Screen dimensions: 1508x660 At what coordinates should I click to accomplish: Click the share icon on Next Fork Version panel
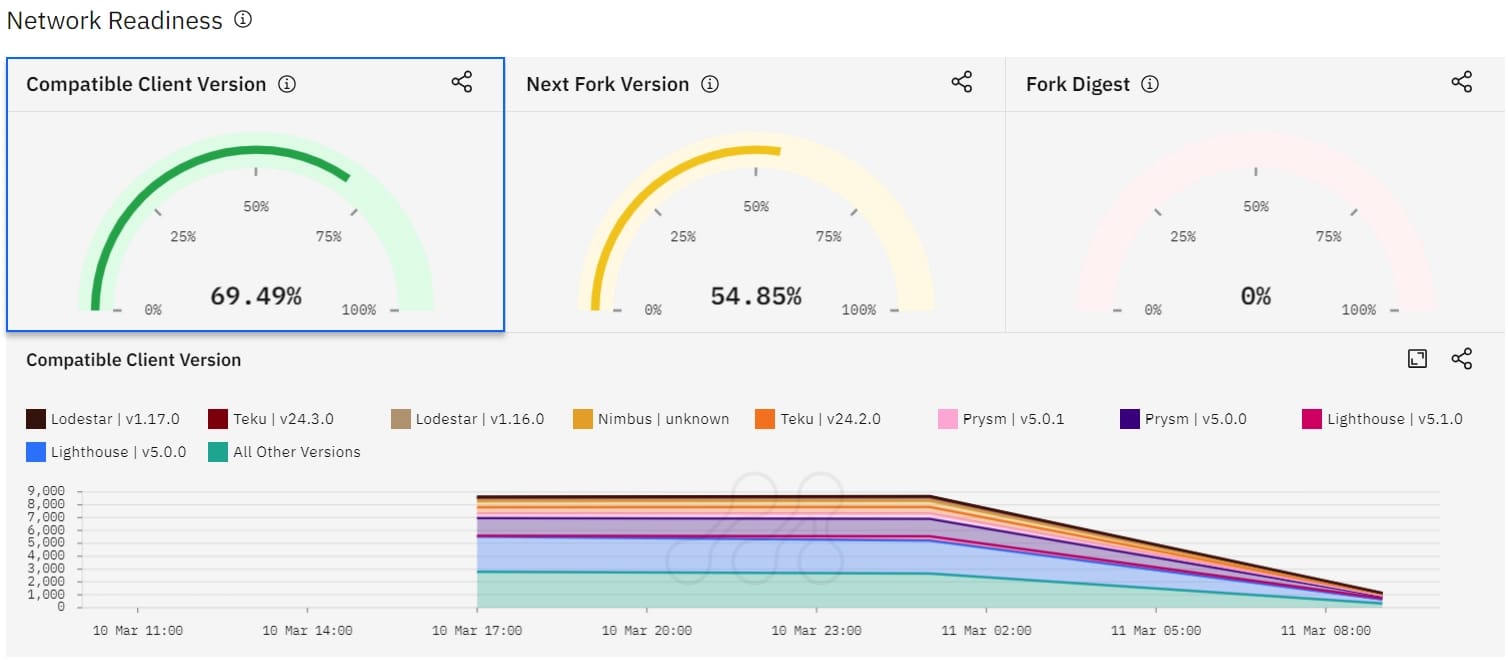click(x=961, y=82)
